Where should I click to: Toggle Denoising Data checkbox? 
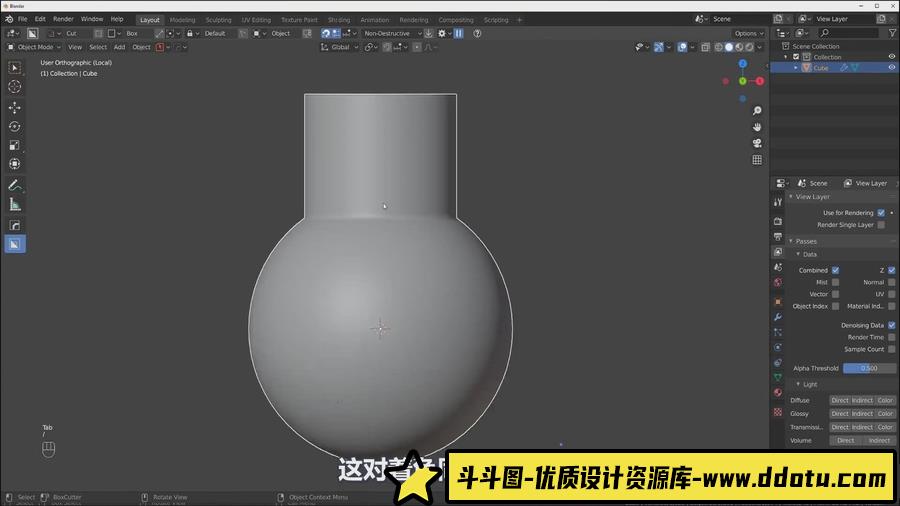pos(891,325)
